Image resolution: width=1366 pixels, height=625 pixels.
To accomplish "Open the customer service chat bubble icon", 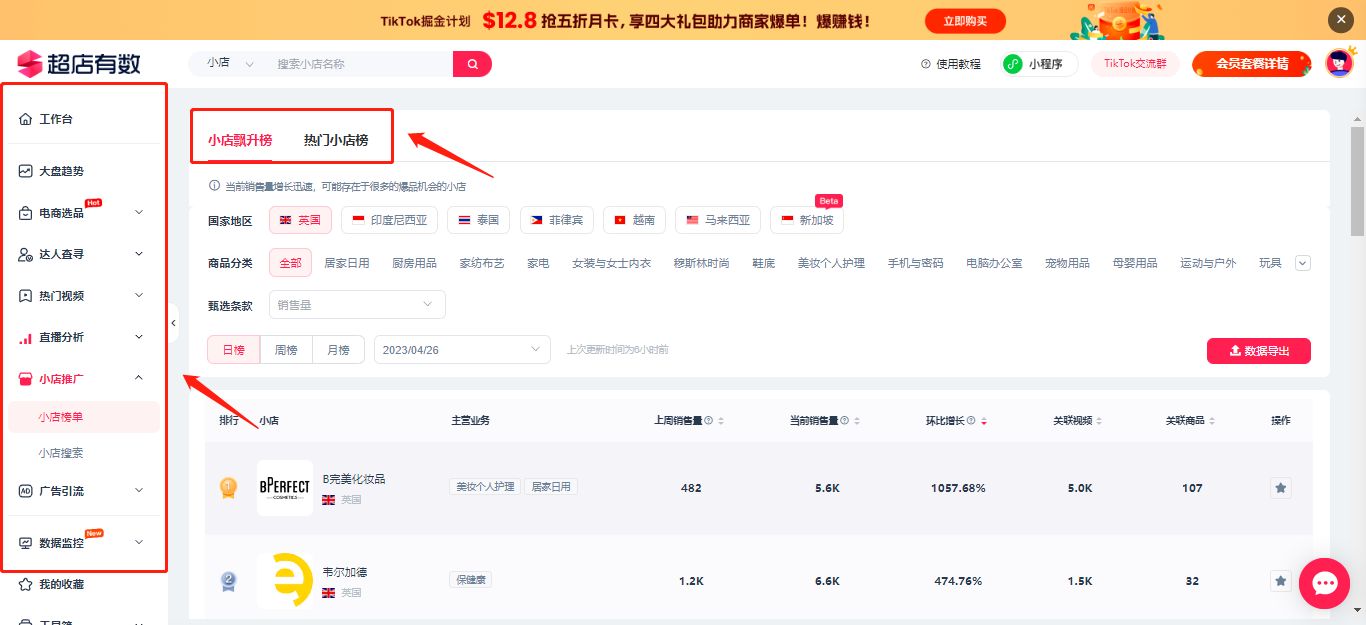I will click(x=1324, y=583).
